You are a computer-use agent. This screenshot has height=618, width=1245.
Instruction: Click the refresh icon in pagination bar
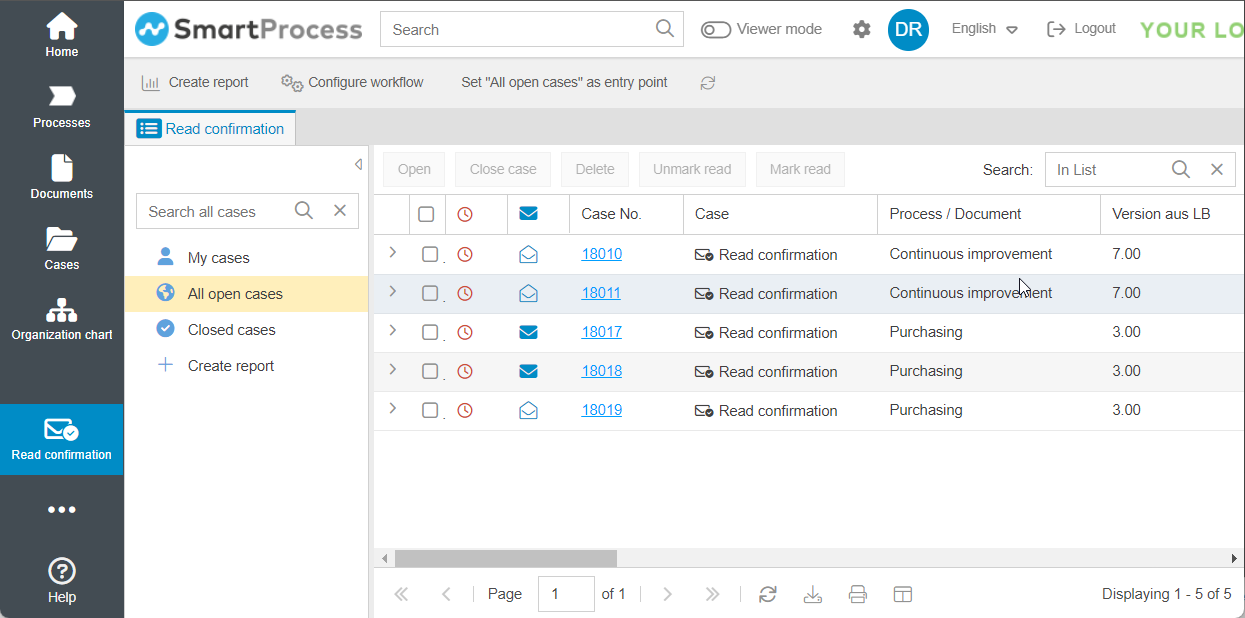[768, 594]
